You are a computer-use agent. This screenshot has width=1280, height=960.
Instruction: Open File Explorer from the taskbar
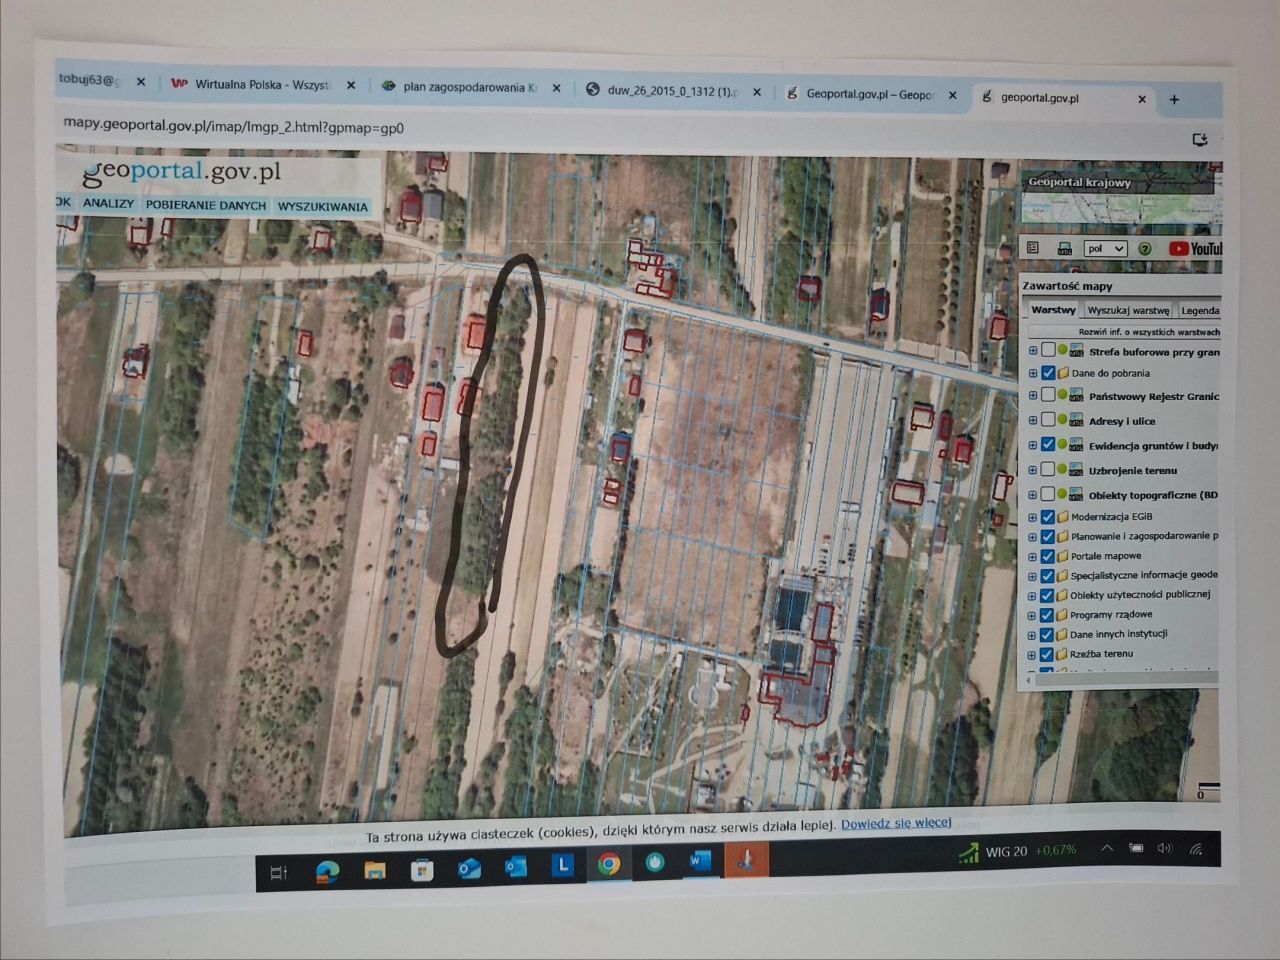[x=374, y=871]
